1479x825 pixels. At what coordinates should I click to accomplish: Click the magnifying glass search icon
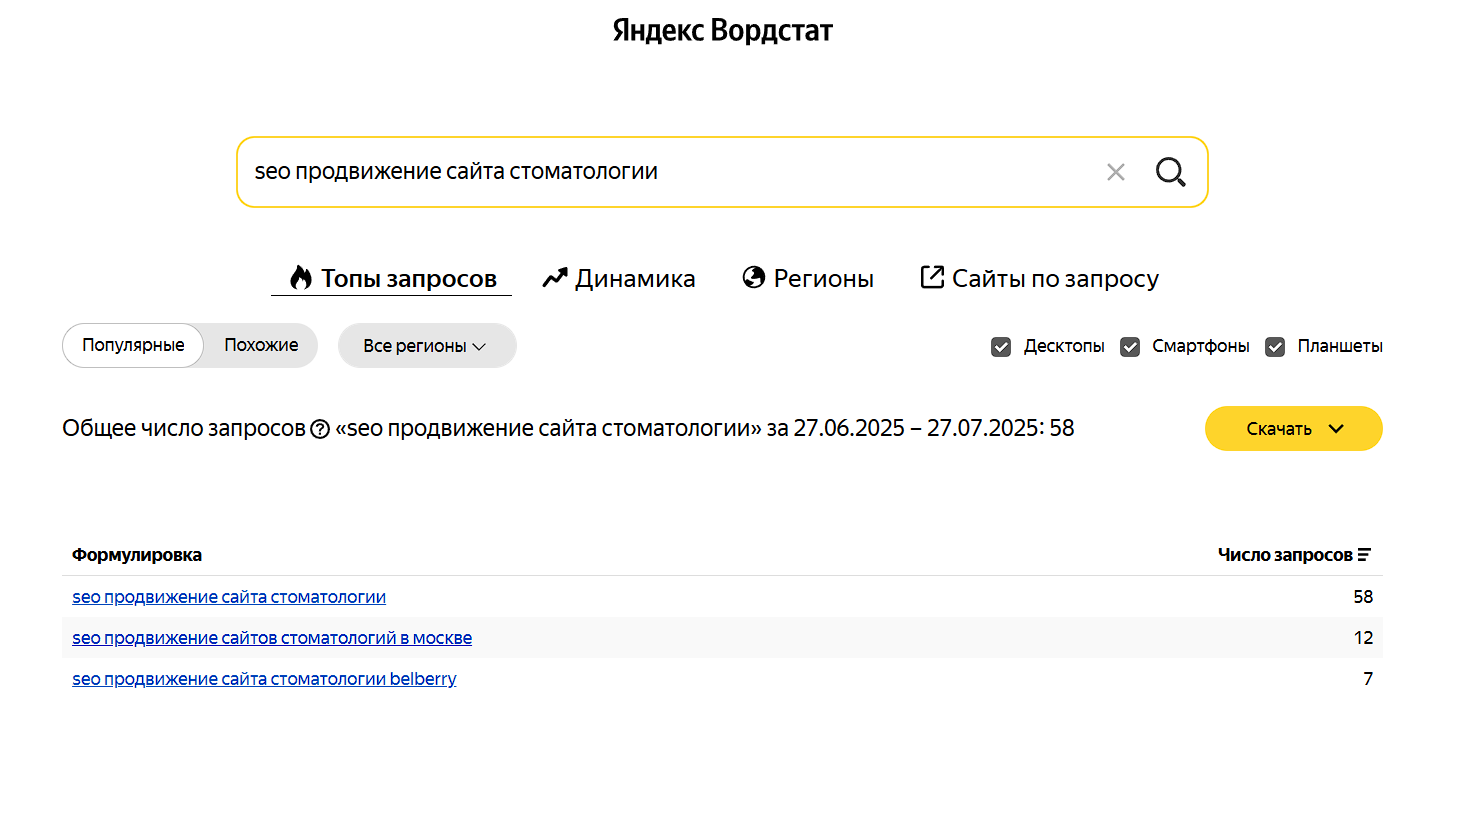pos(1171,172)
